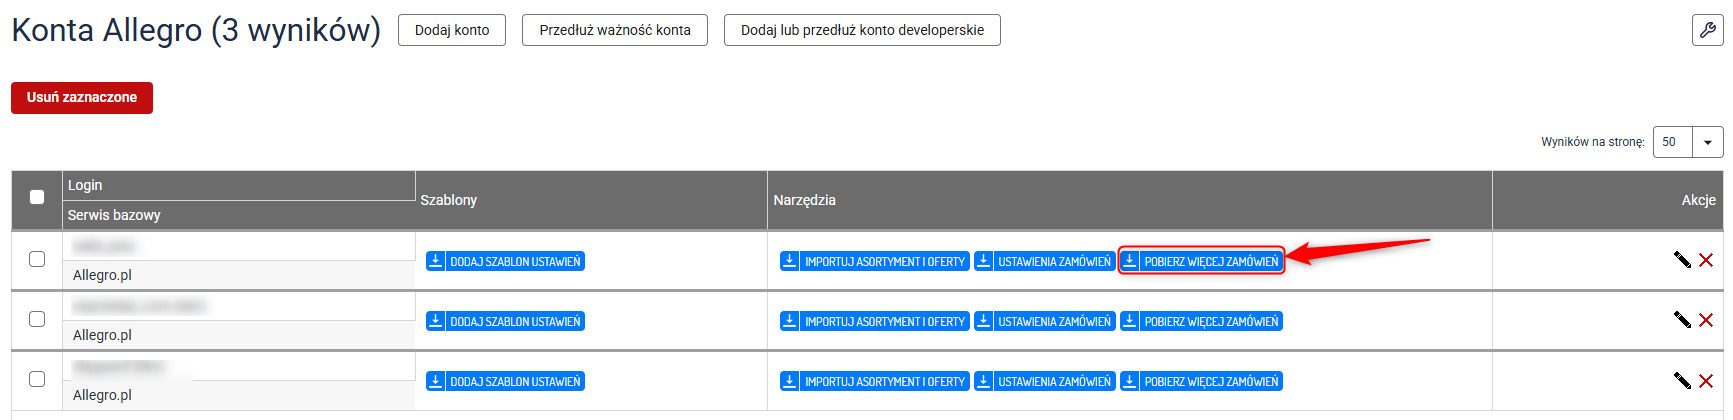The image size is (1733, 420).
Task: Click red X delete icon in second row
Action: click(x=1706, y=320)
